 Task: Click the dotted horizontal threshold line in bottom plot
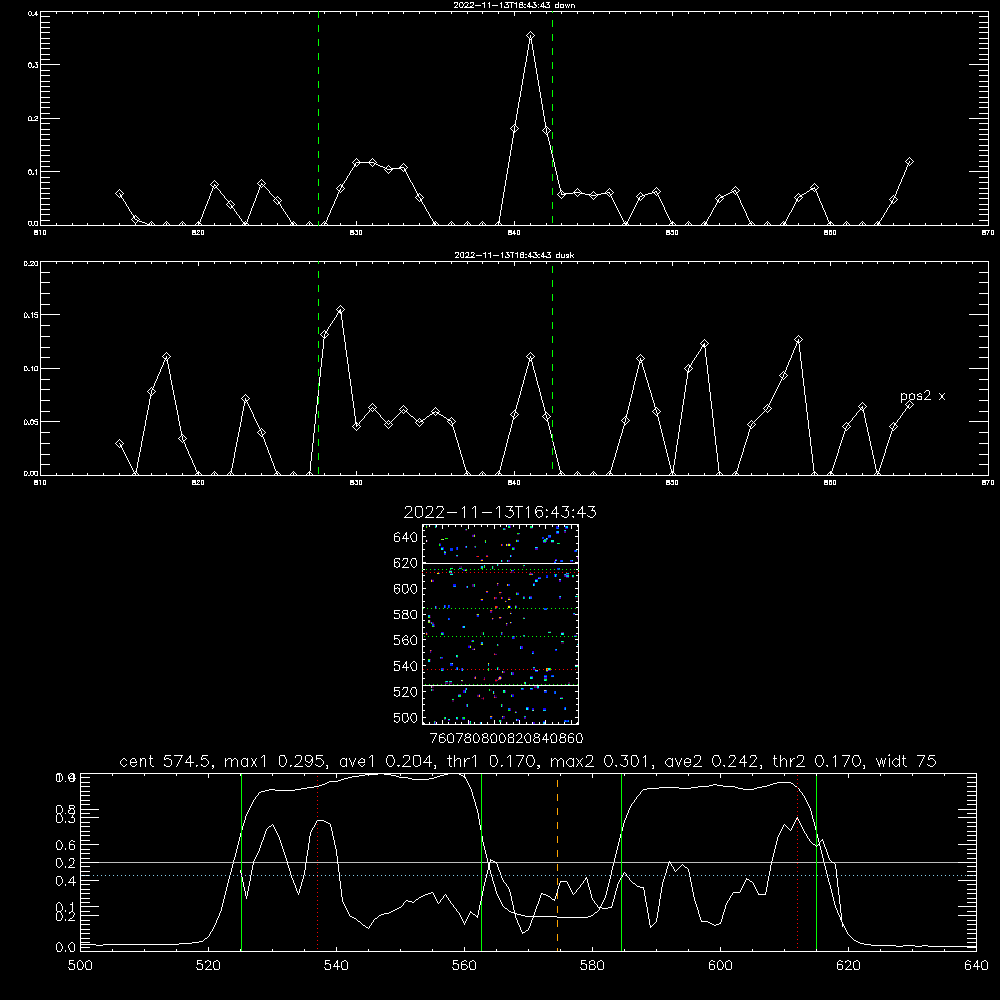coord(528,876)
